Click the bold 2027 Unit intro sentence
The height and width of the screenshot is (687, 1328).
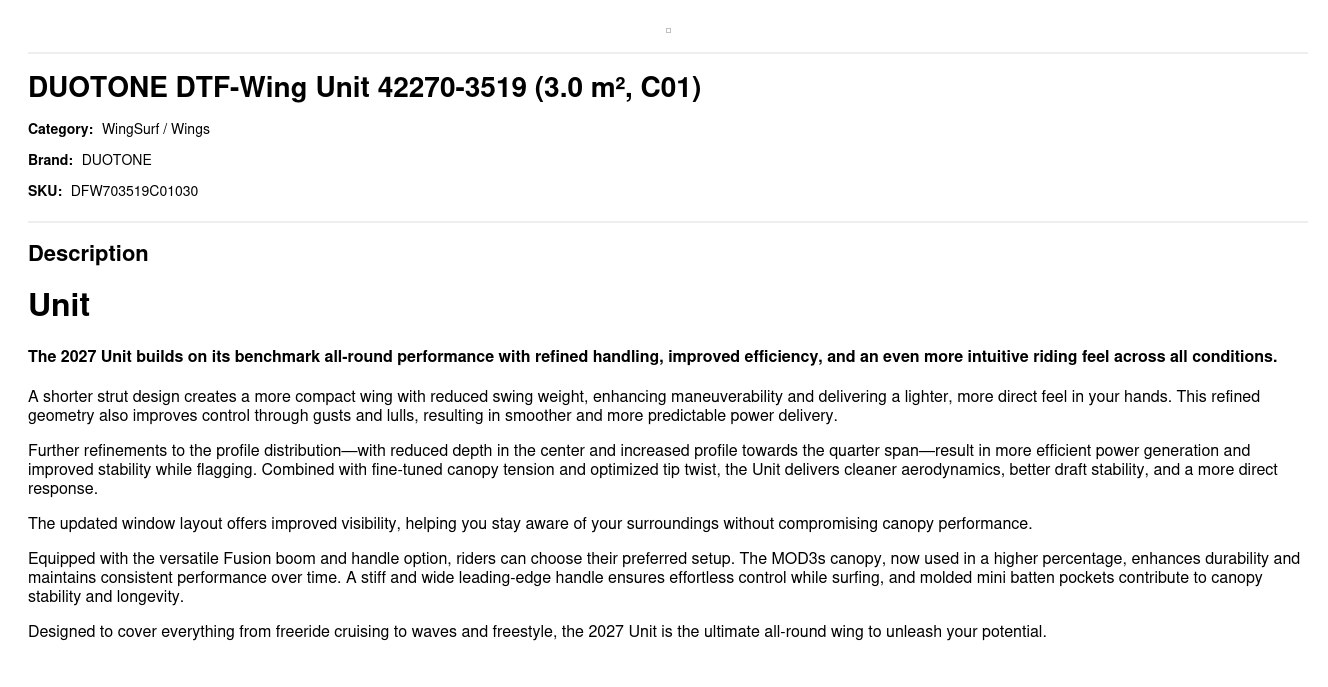652,357
